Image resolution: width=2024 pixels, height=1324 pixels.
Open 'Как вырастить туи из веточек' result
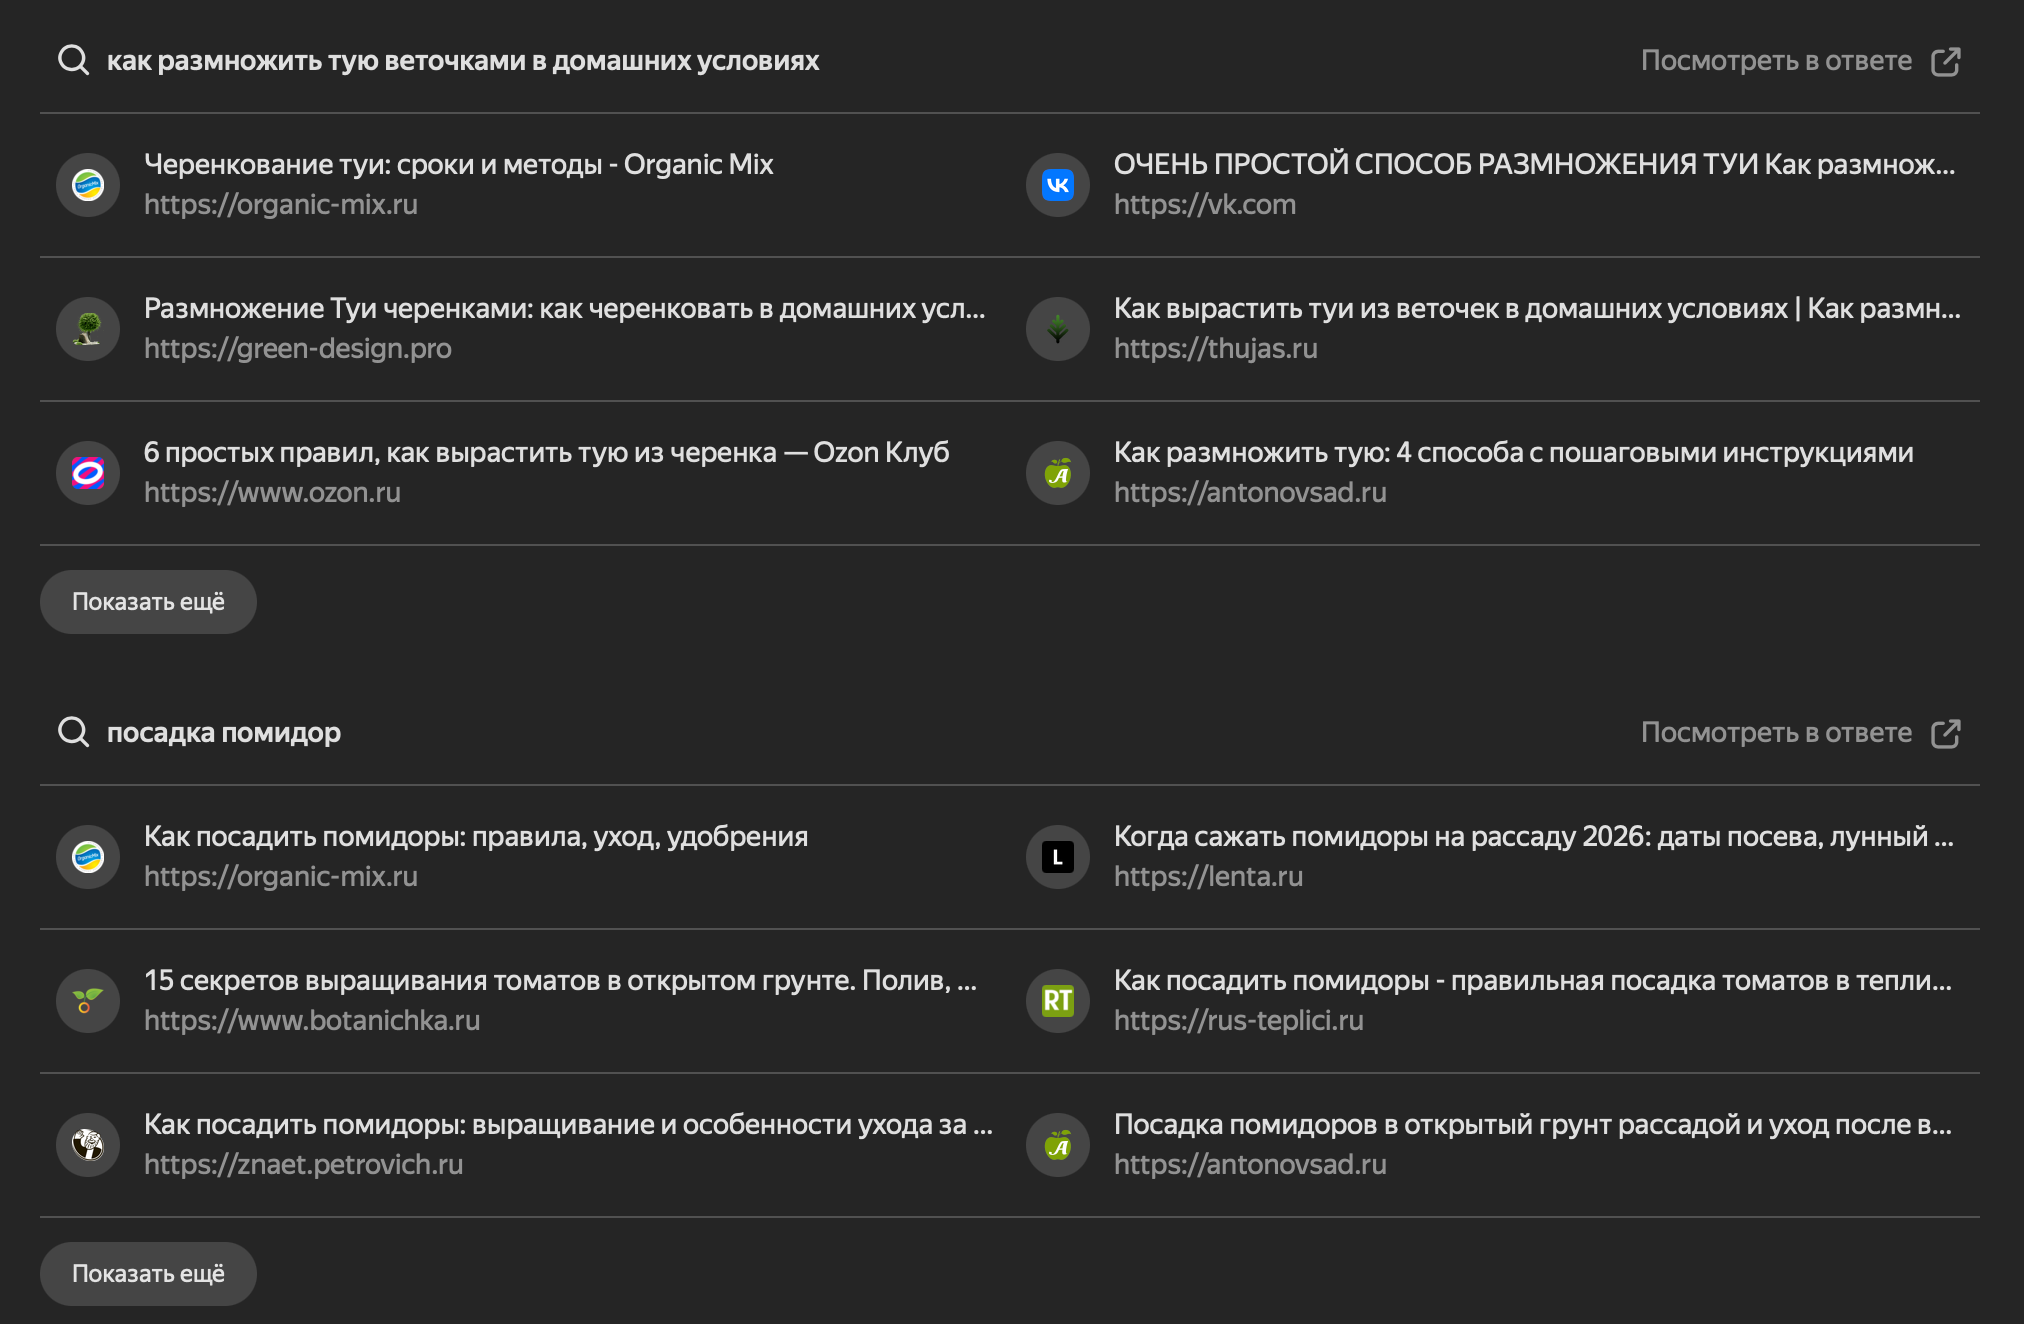(x=1537, y=308)
